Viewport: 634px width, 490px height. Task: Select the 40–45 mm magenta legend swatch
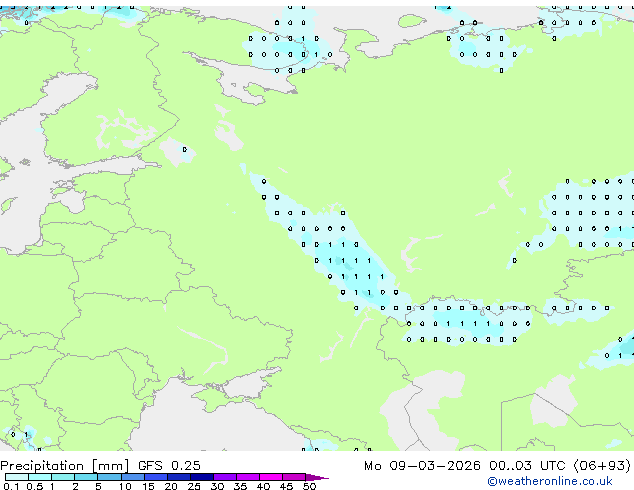[x=271, y=477]
